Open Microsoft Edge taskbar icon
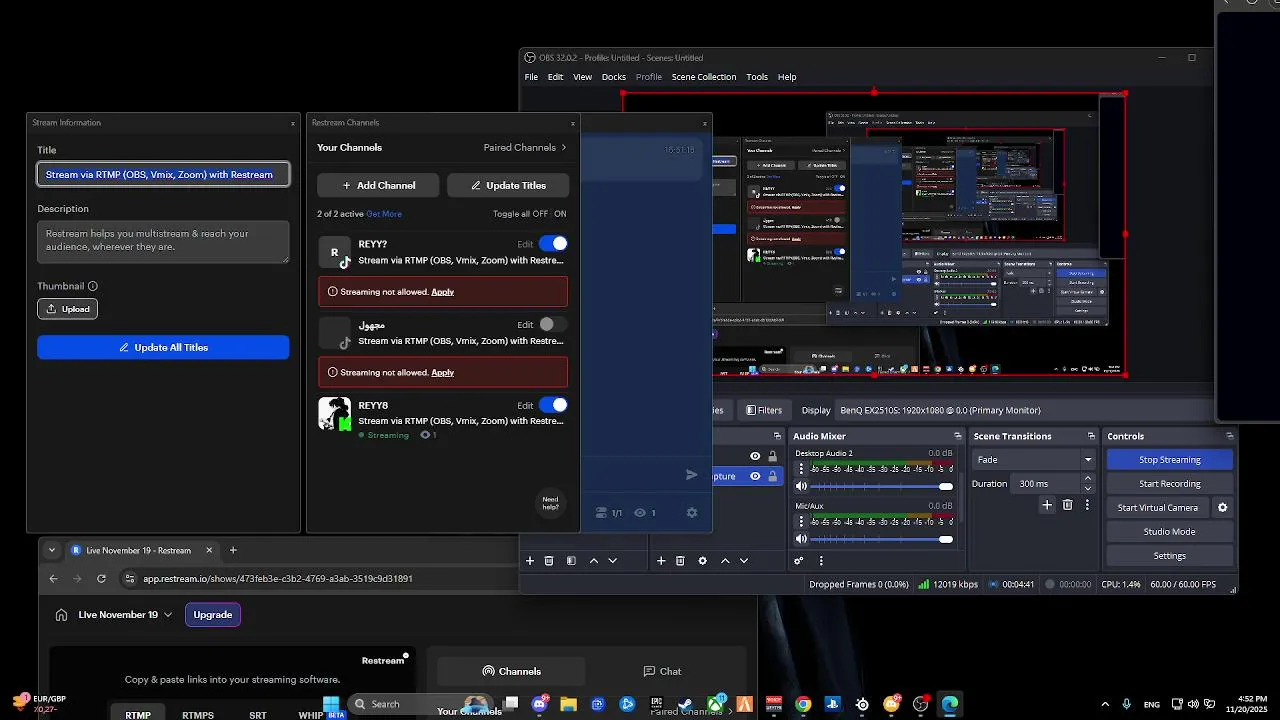This screenshot has width=1280, height=720. [949, 704]
